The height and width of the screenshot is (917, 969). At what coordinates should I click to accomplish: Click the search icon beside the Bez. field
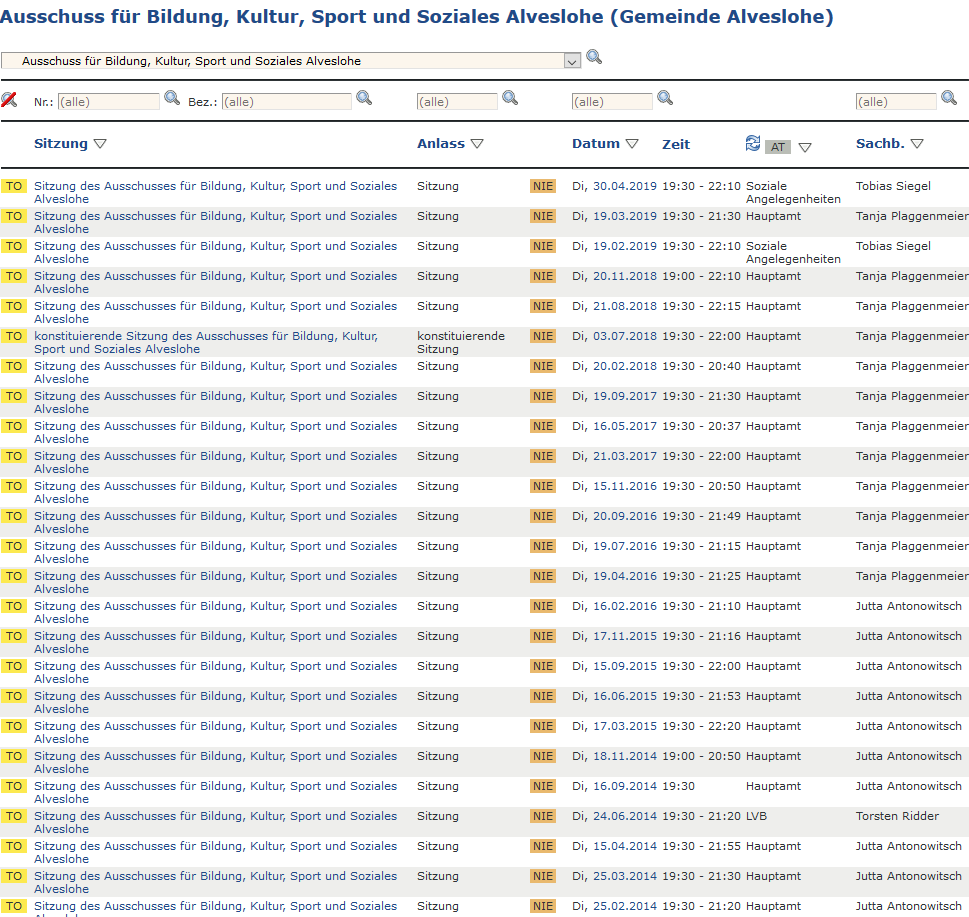(x=364, y=98)
